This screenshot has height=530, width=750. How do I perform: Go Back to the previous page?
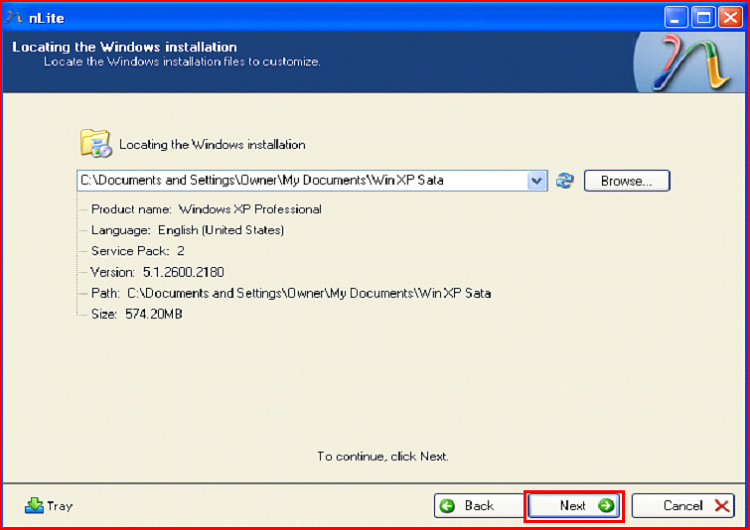point(479,506)
